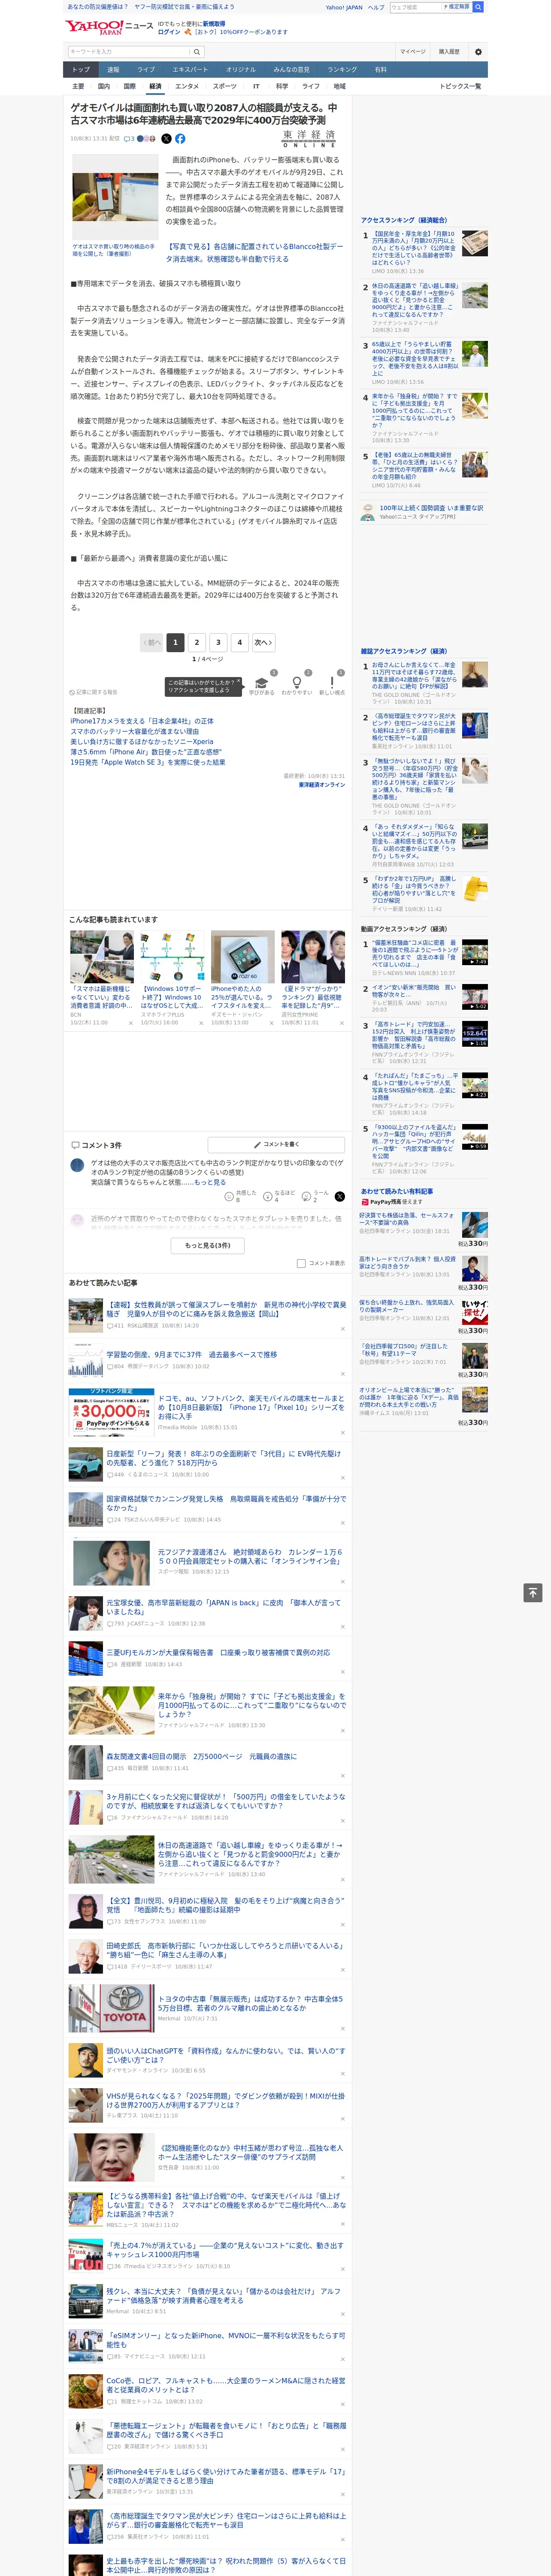The image size is (551, 2576).
Task: Open the 国内 category tab
Action: [104, 86]
